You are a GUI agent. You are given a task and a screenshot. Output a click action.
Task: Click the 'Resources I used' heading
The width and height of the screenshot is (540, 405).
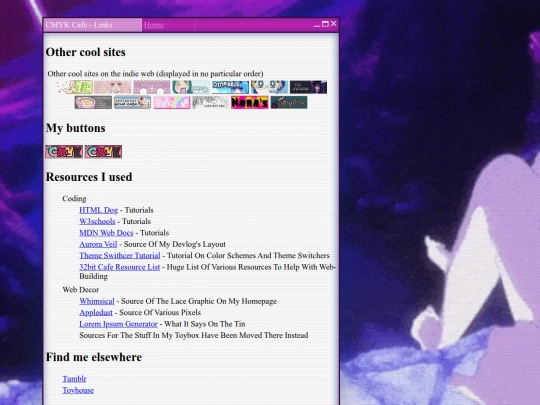click(x=89, y=177)
